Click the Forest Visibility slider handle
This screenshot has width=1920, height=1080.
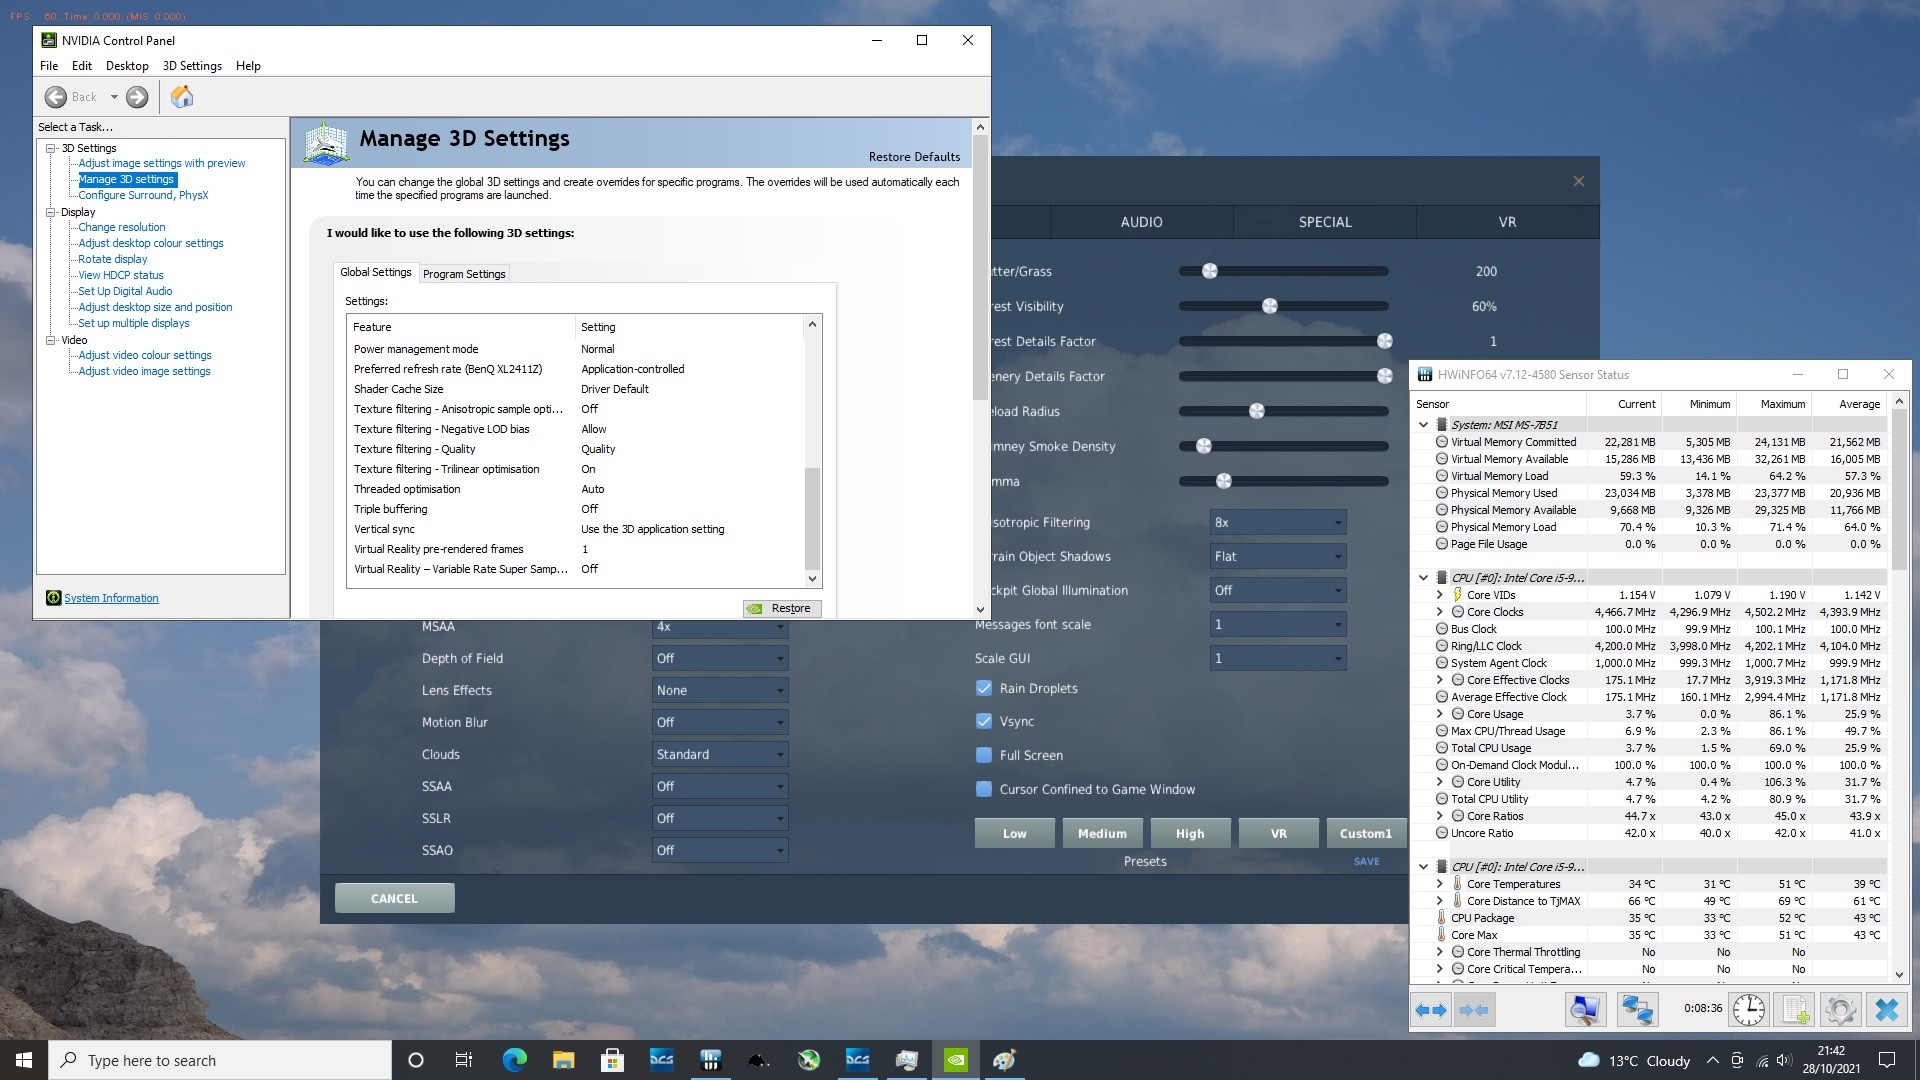(1269, 306)
